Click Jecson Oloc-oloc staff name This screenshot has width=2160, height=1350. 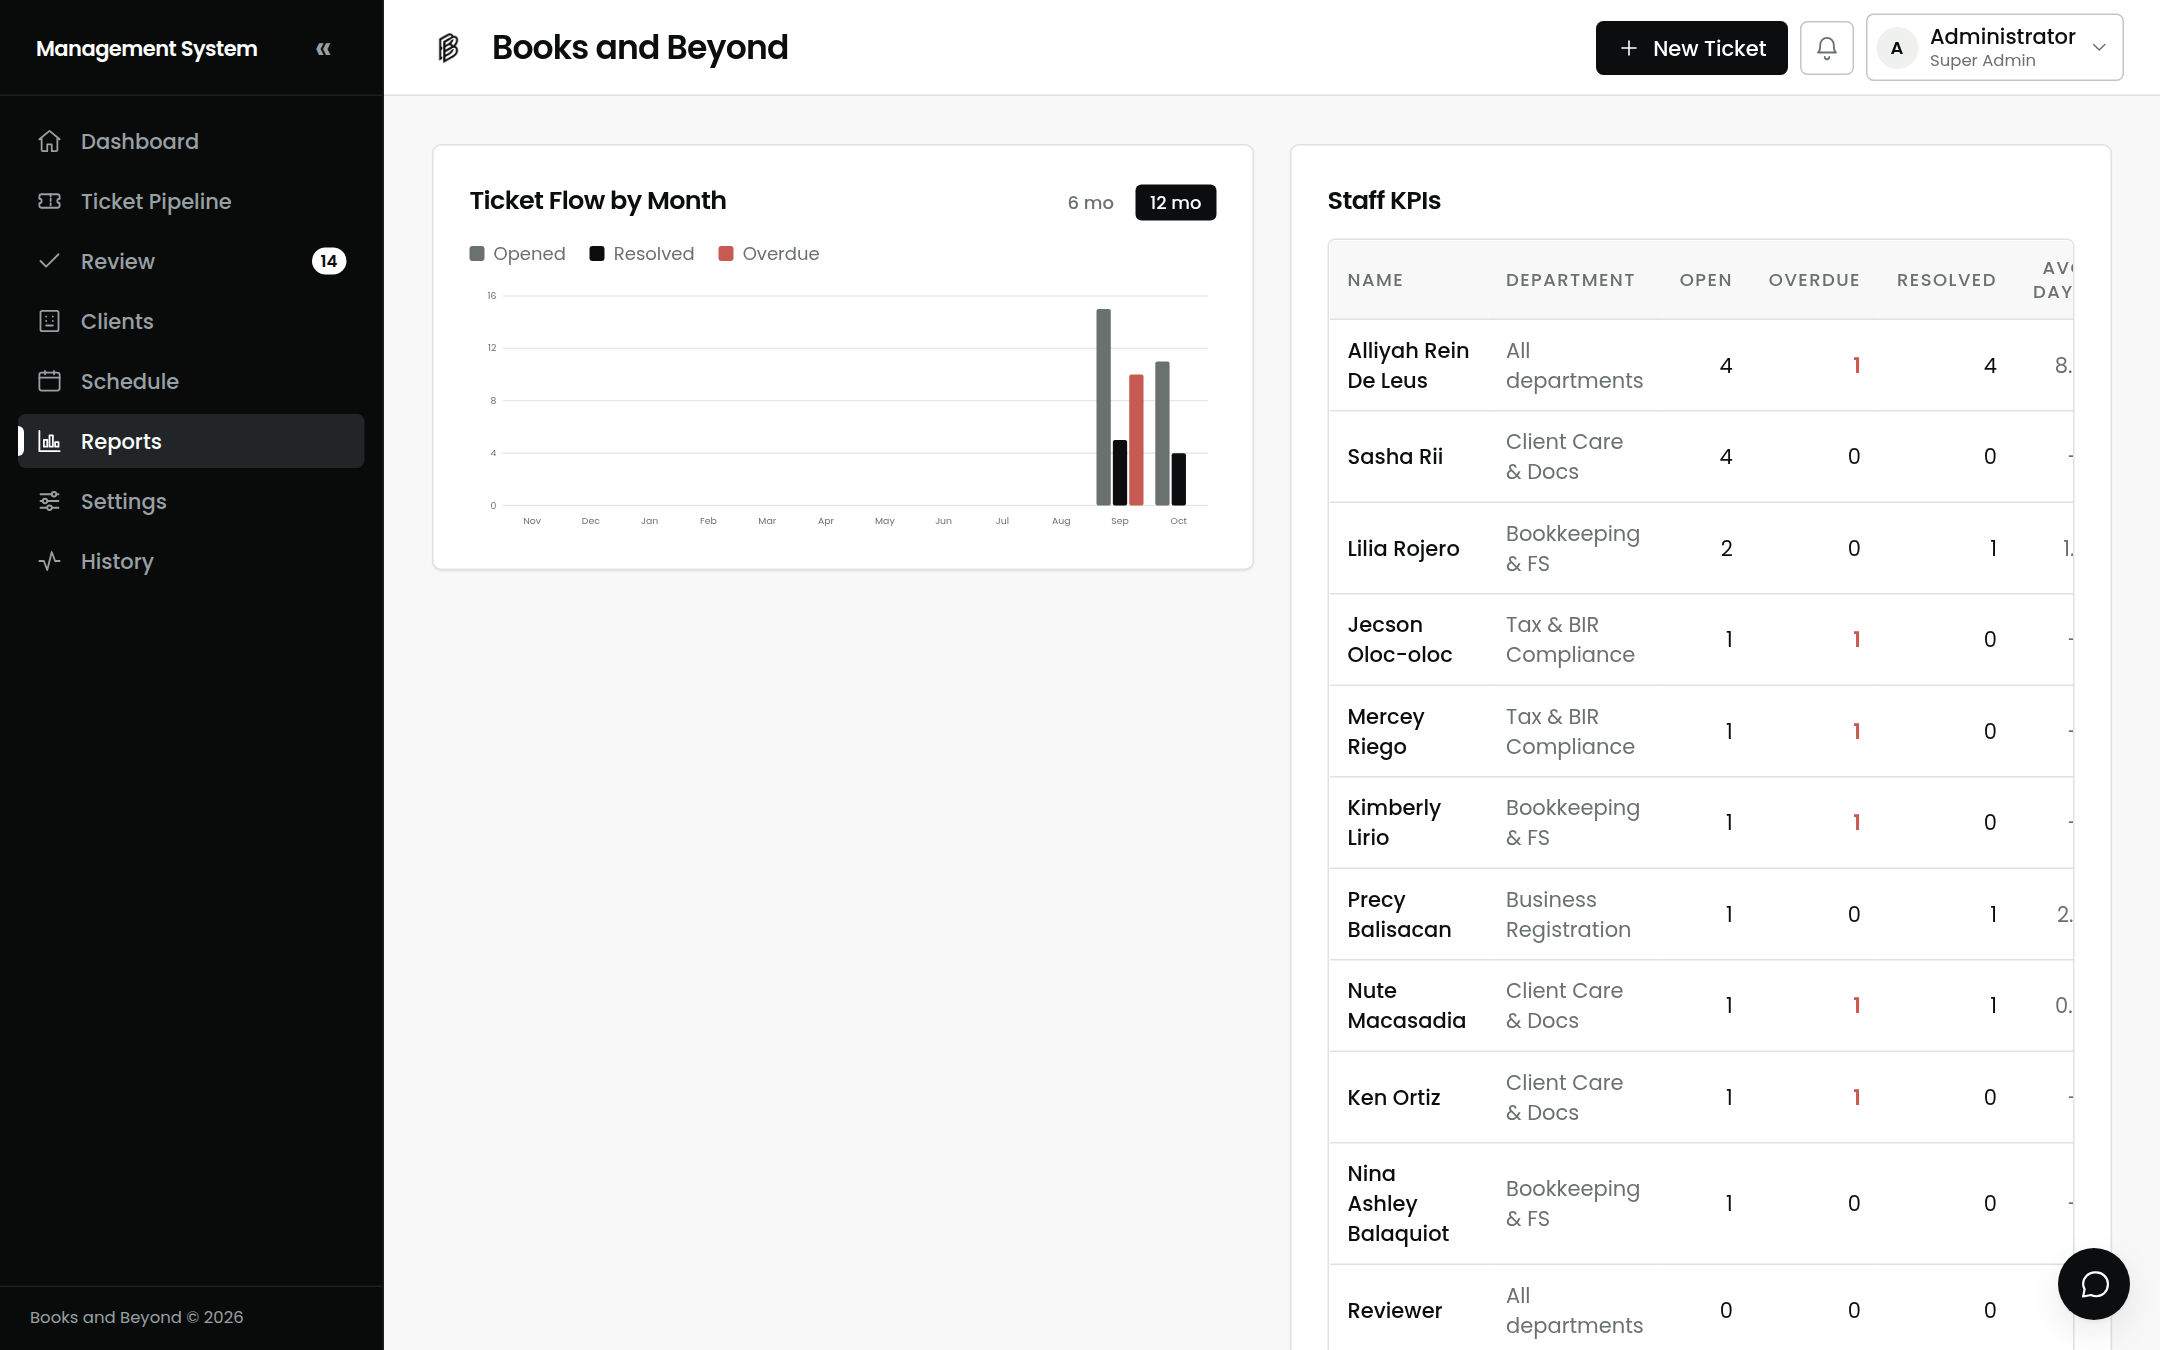coord(1400,639)
